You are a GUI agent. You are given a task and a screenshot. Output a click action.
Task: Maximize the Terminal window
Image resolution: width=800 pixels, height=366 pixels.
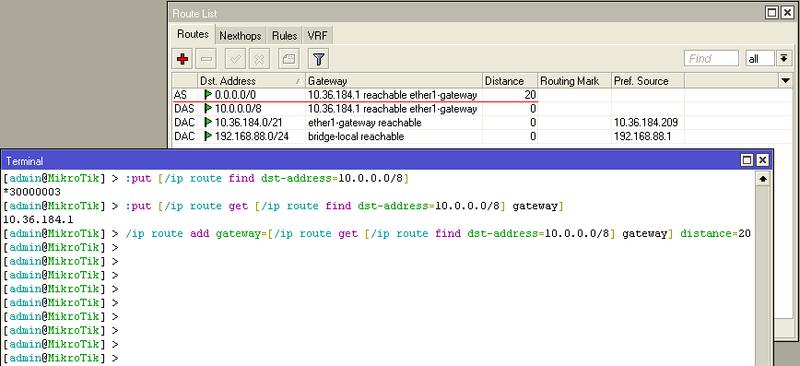tap(746, 160)
